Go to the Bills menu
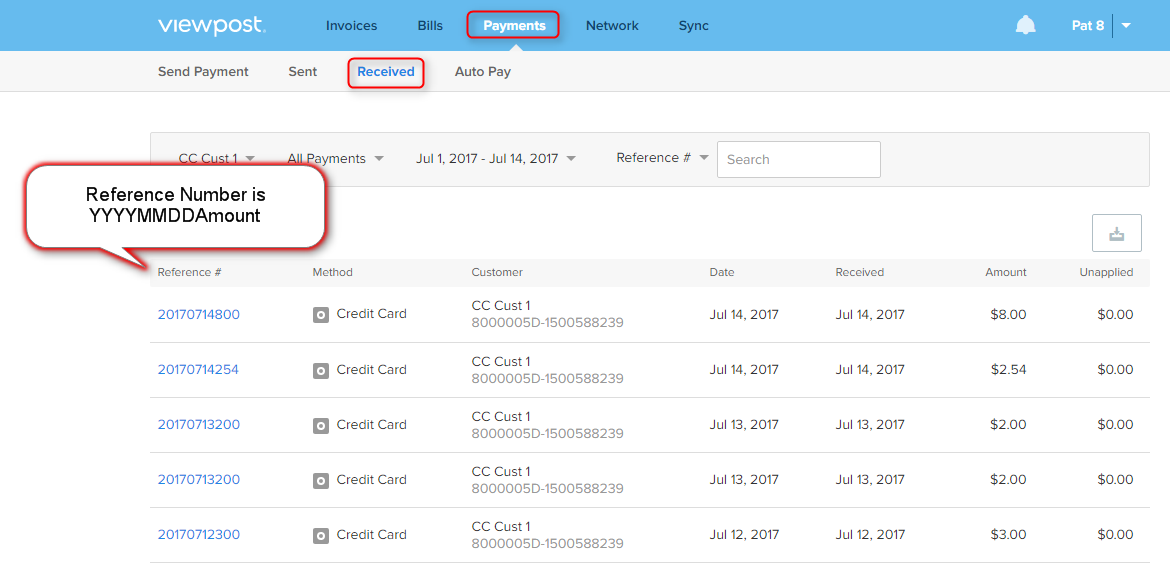Viewport: 1170px width, 573px height. (431, 25)
